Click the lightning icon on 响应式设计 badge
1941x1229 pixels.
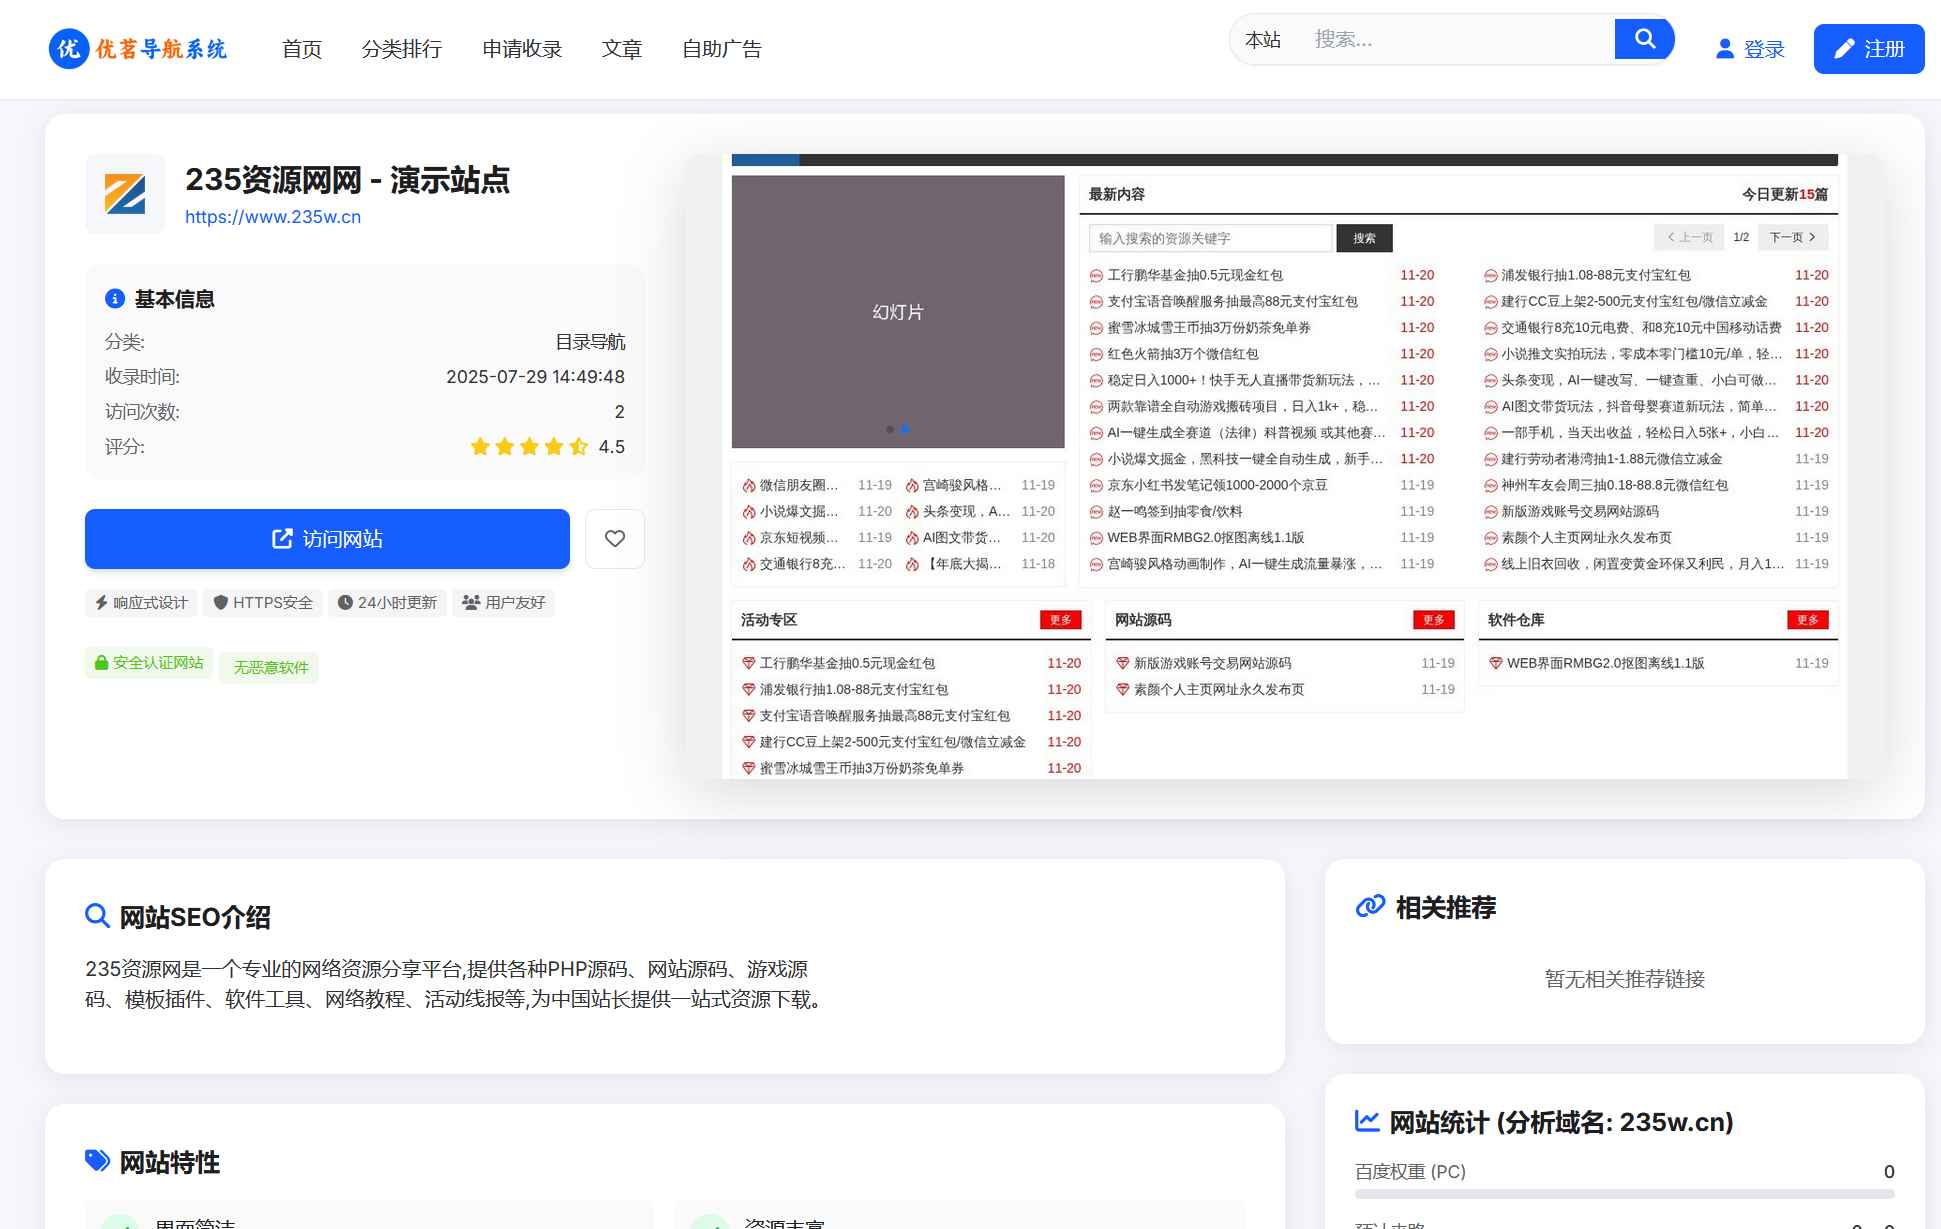click(x=100, y=602)
